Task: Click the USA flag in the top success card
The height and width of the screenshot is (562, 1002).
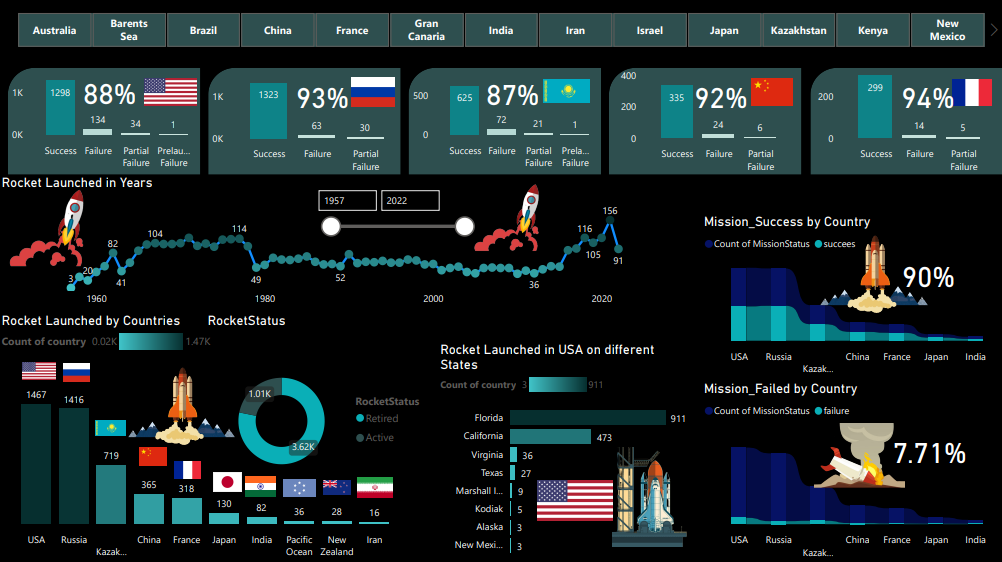Action: 171,91
